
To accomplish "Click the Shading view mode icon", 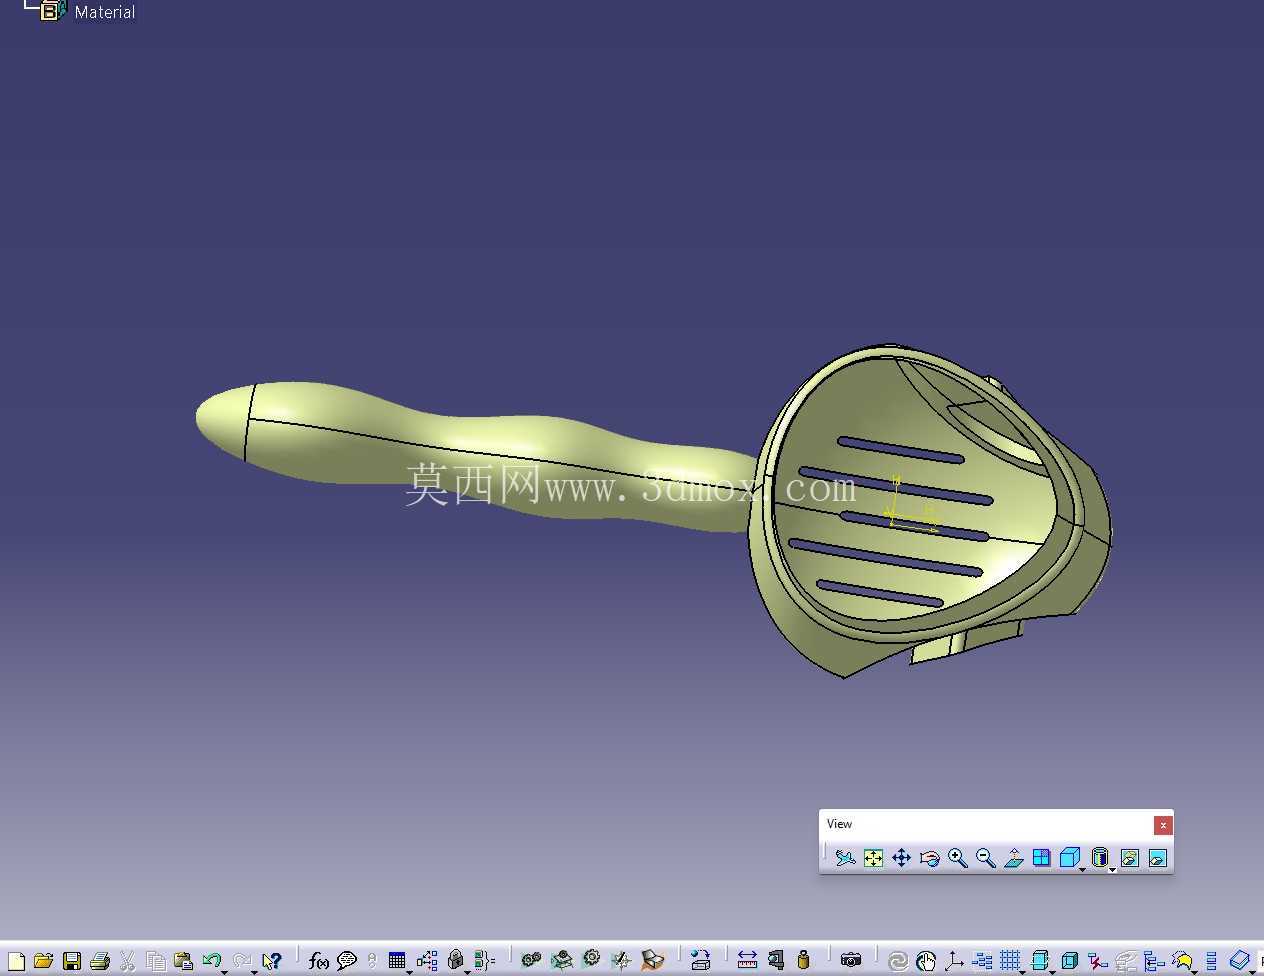I will (1099, 858).
